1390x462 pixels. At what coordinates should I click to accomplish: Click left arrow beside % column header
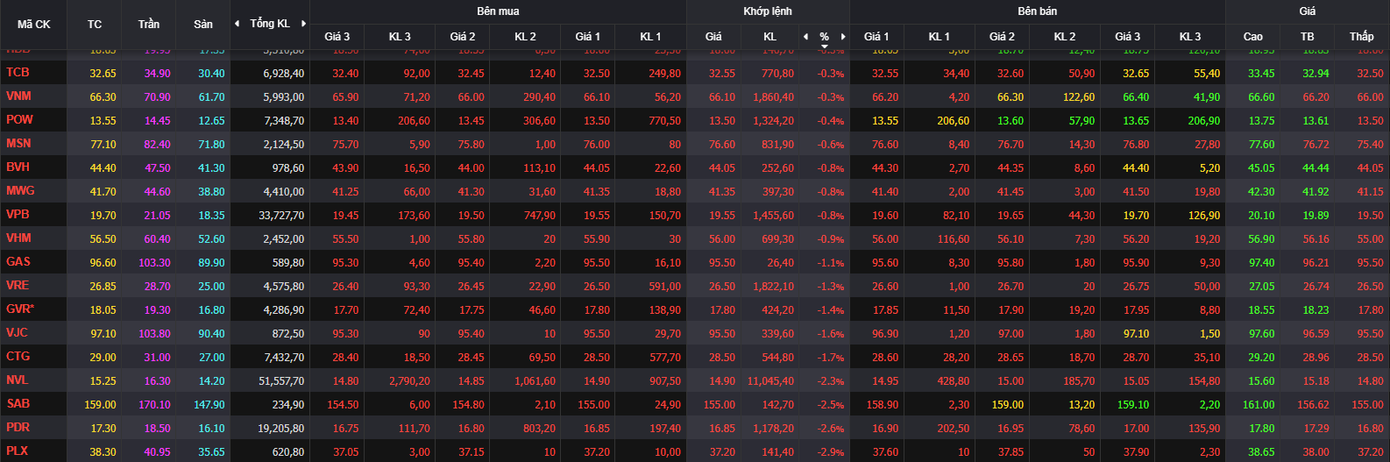(806, 37)
